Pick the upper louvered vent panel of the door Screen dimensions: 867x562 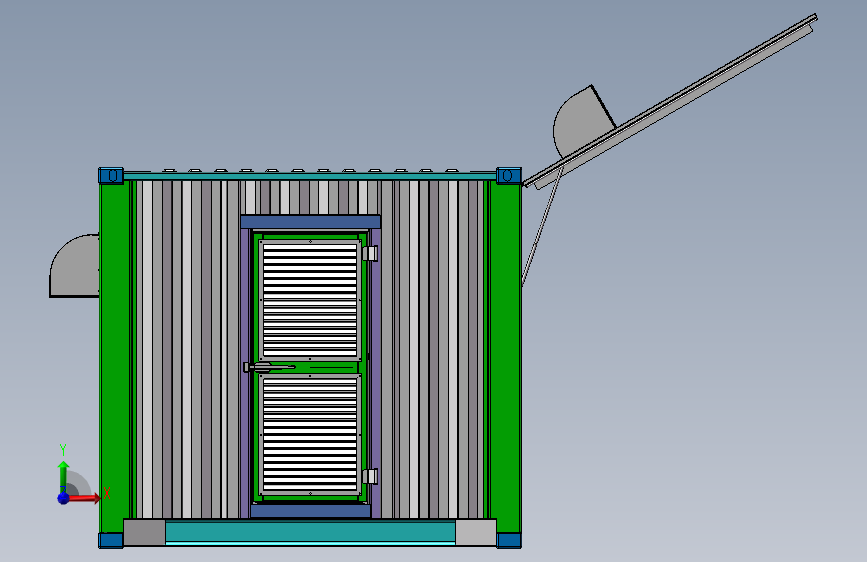click(x=310, y=300)
